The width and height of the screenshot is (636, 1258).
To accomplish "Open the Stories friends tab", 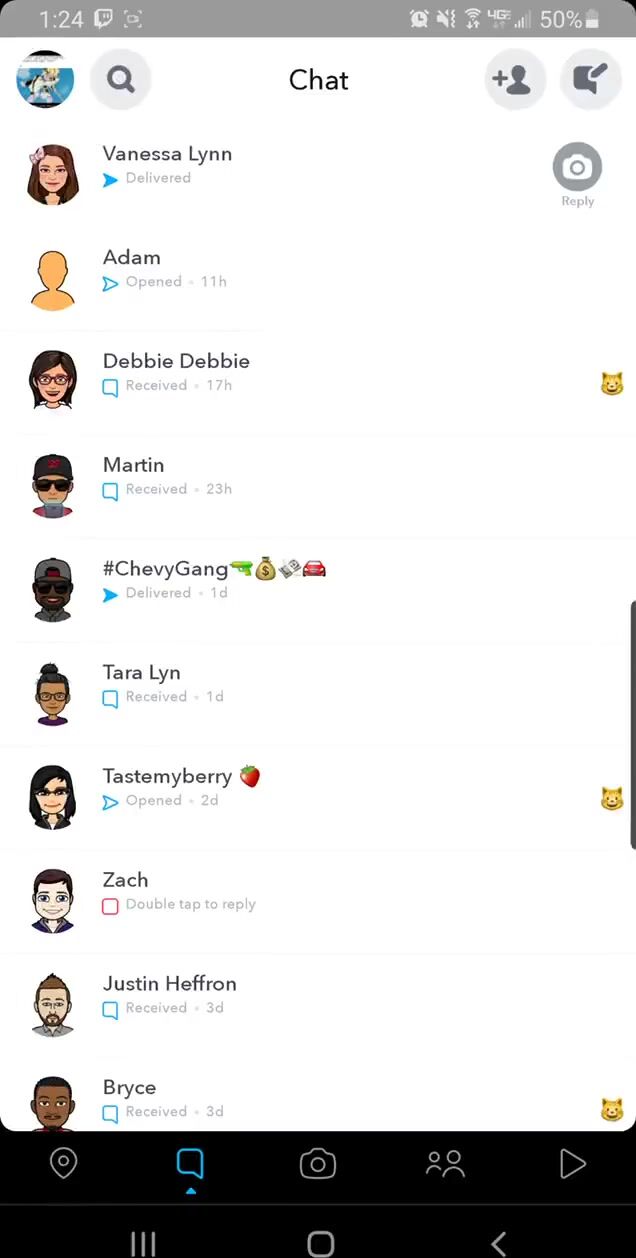I will pos(445,1163).
